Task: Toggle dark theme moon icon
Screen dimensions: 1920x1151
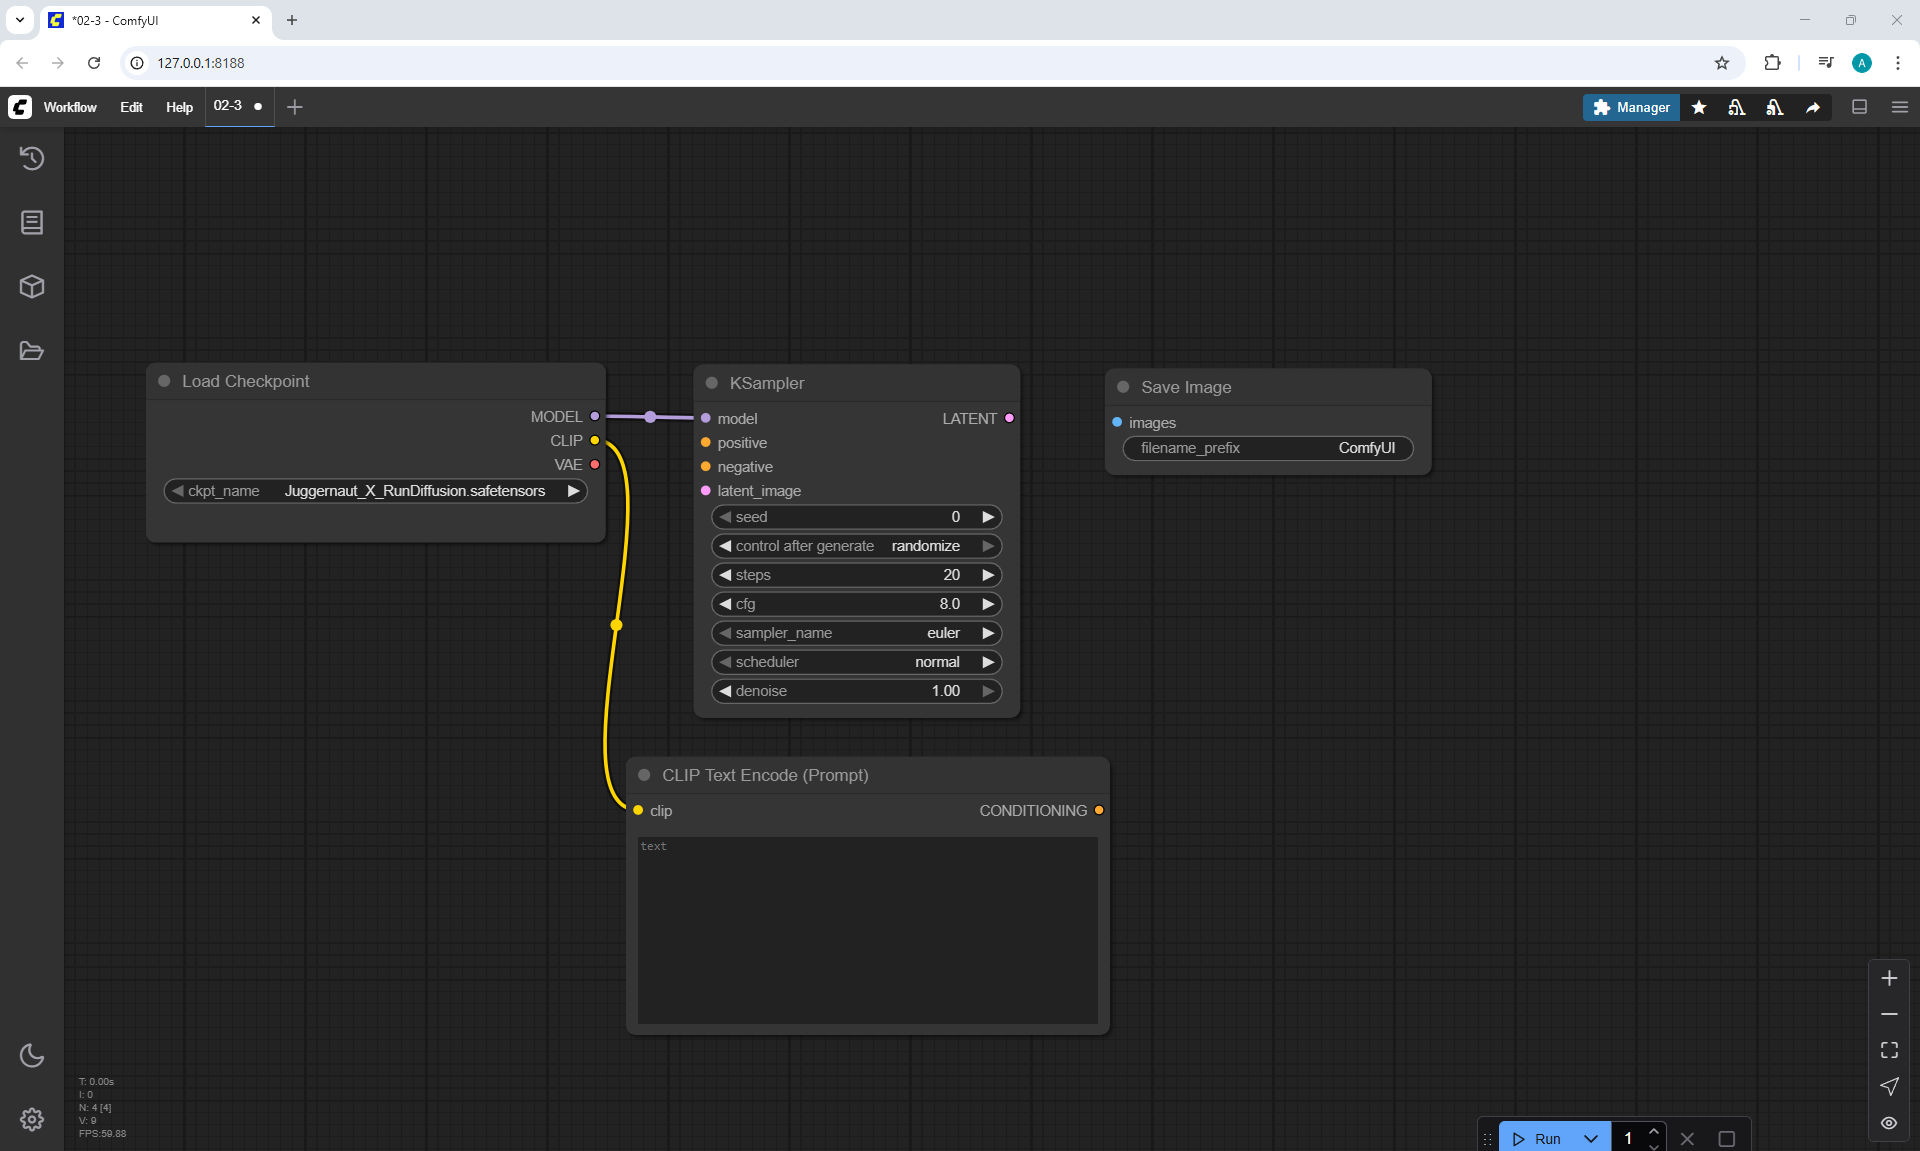Action: 32,1055
